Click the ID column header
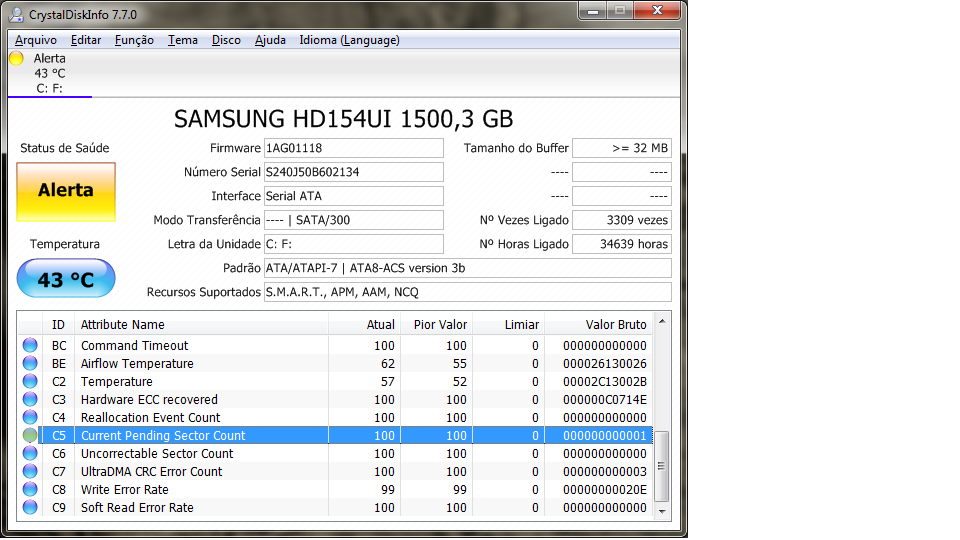The image size is (960, 540). pyautogui.click(x=58, y=324)
